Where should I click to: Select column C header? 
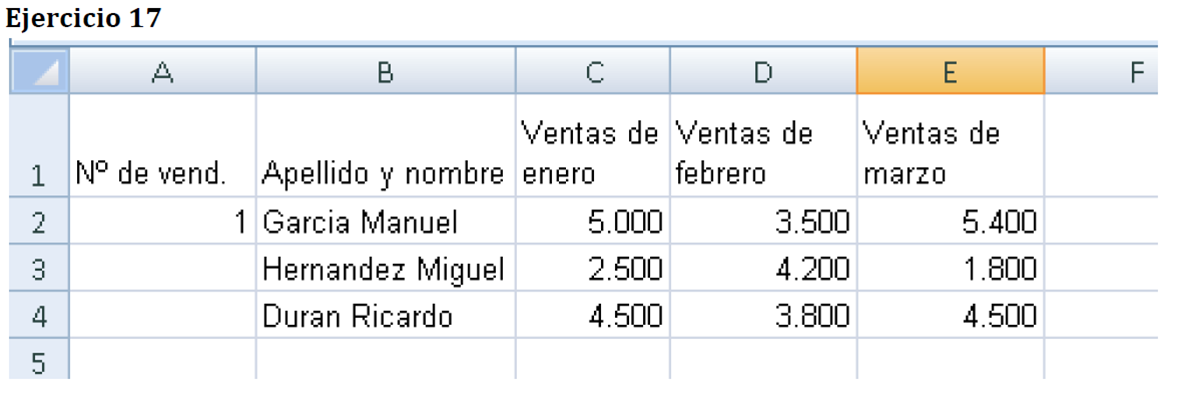pos(593,71)
